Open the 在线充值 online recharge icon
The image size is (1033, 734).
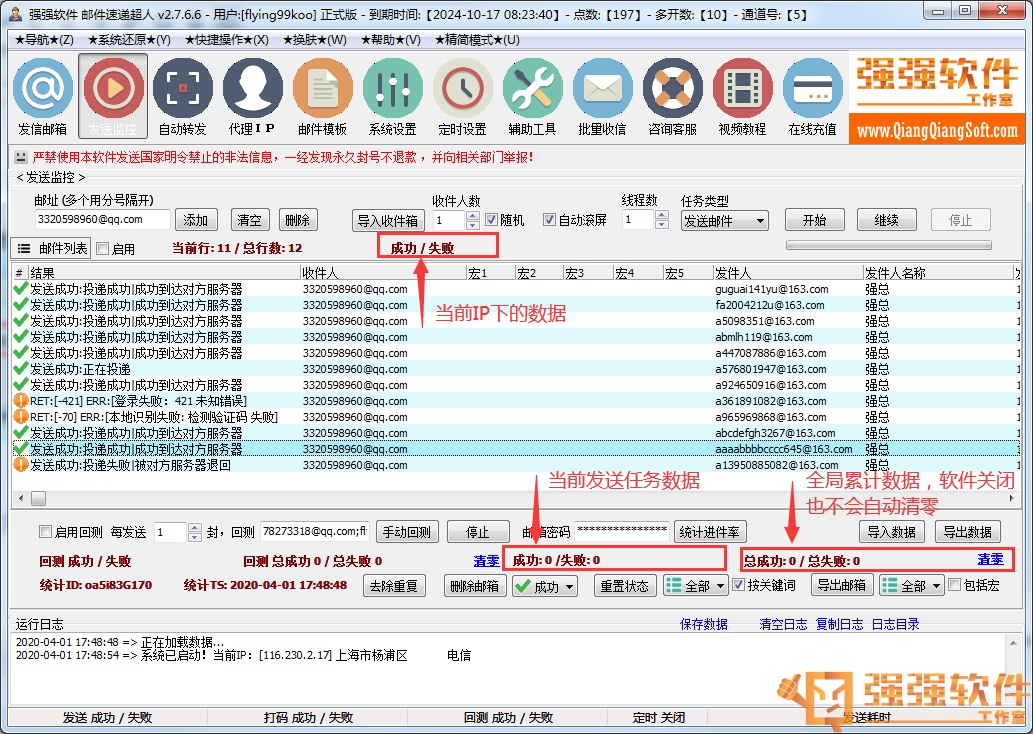[812, 96]
